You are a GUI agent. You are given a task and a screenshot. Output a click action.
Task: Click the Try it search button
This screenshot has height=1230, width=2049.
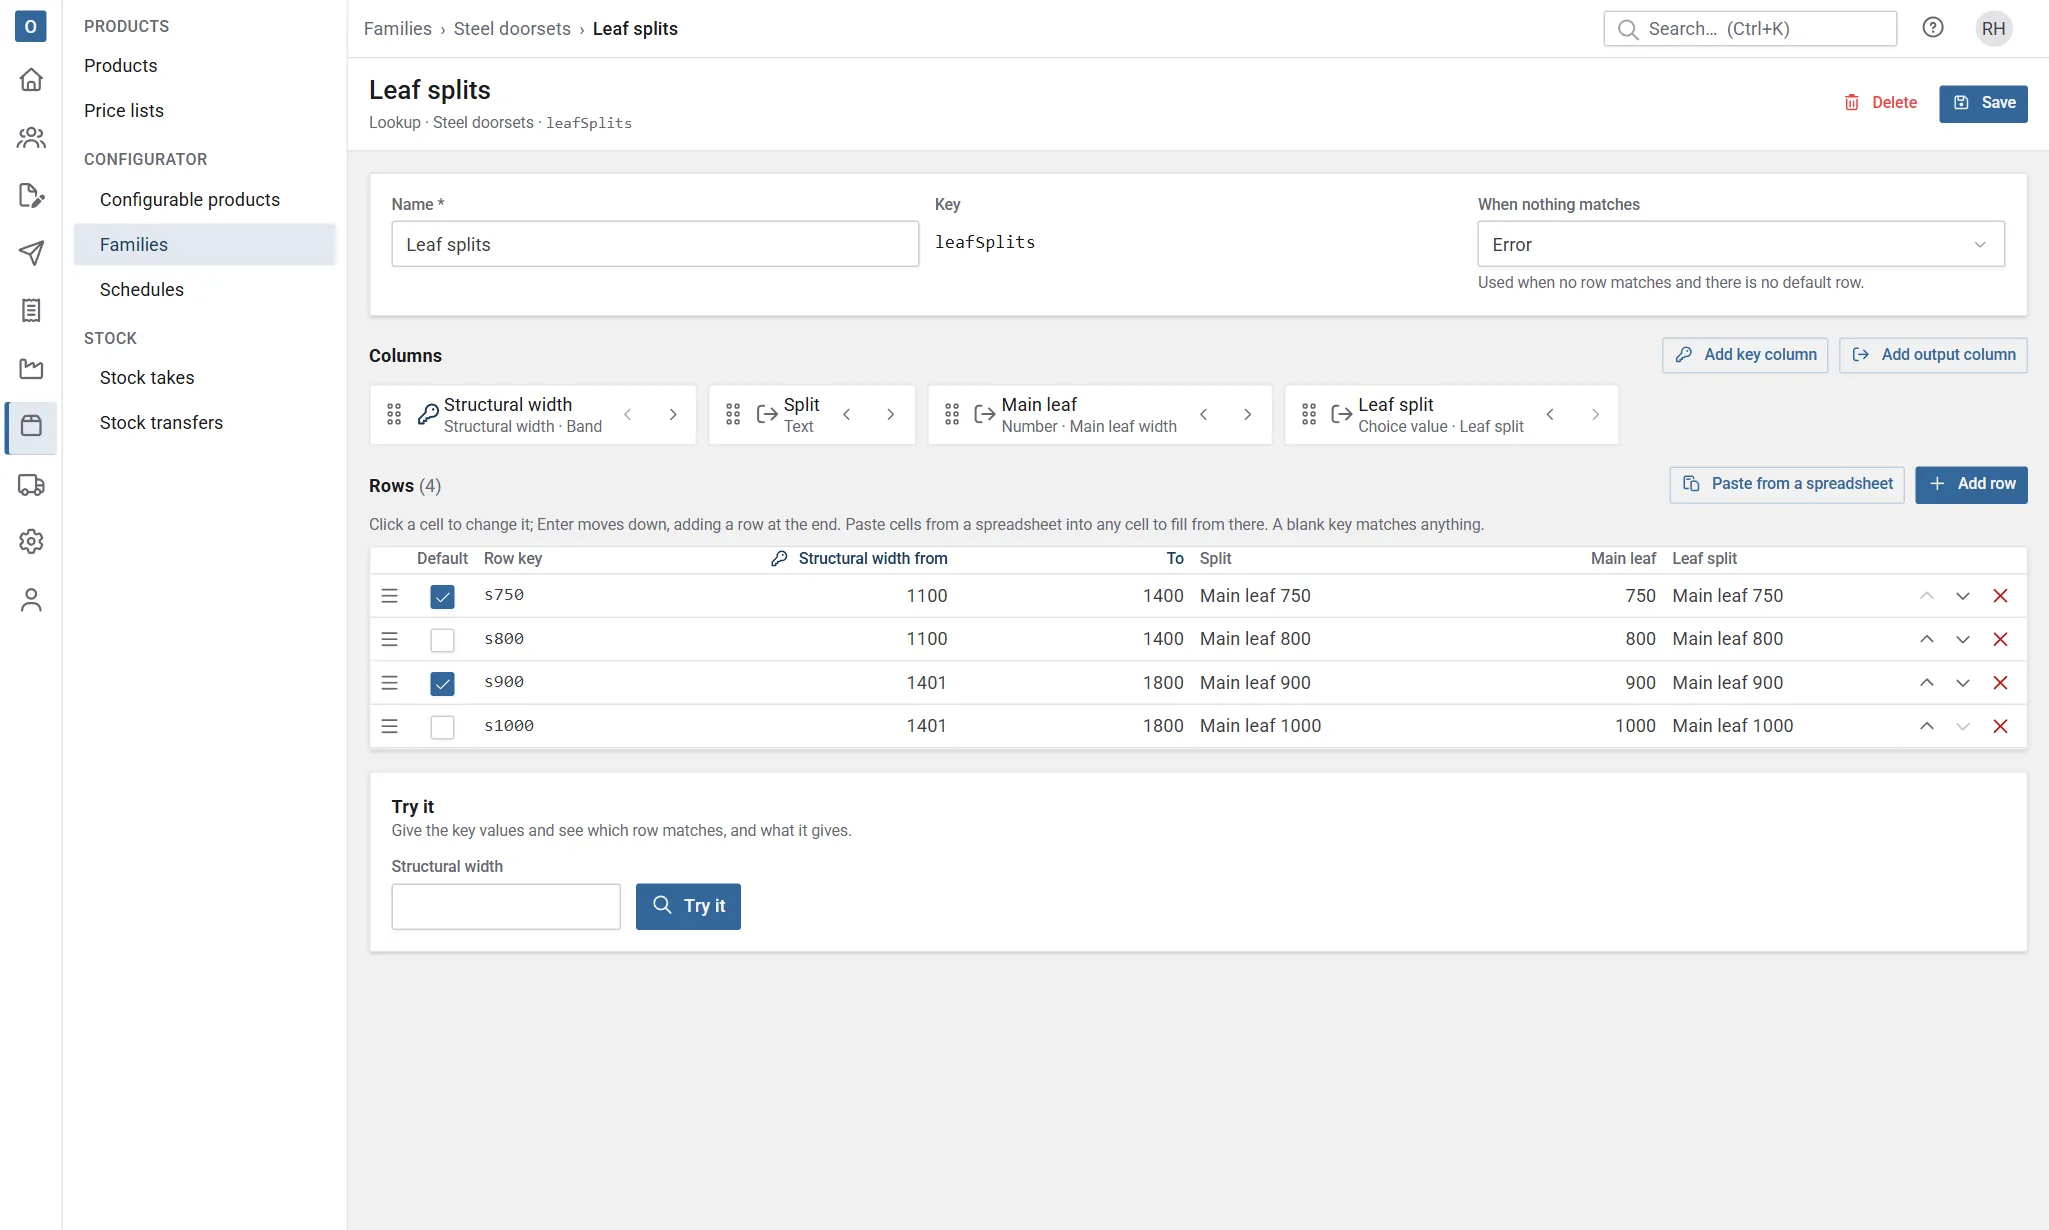pyautogui.click(x=688, y=906)
